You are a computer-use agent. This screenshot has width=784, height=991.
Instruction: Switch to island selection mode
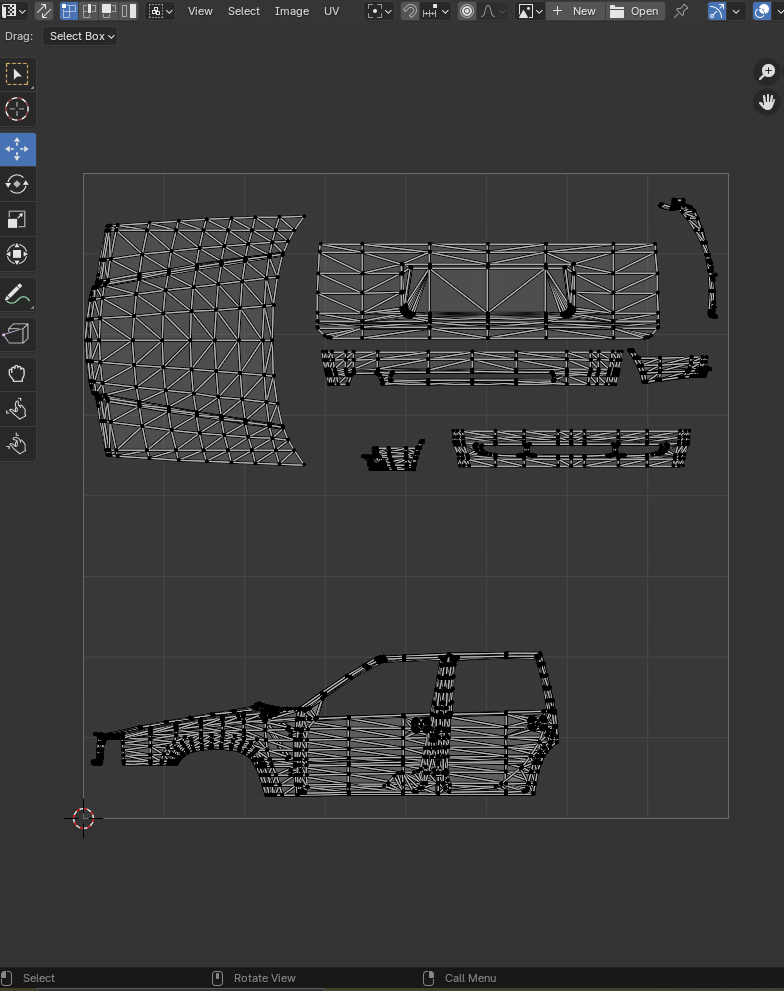[x=129, y=11]
